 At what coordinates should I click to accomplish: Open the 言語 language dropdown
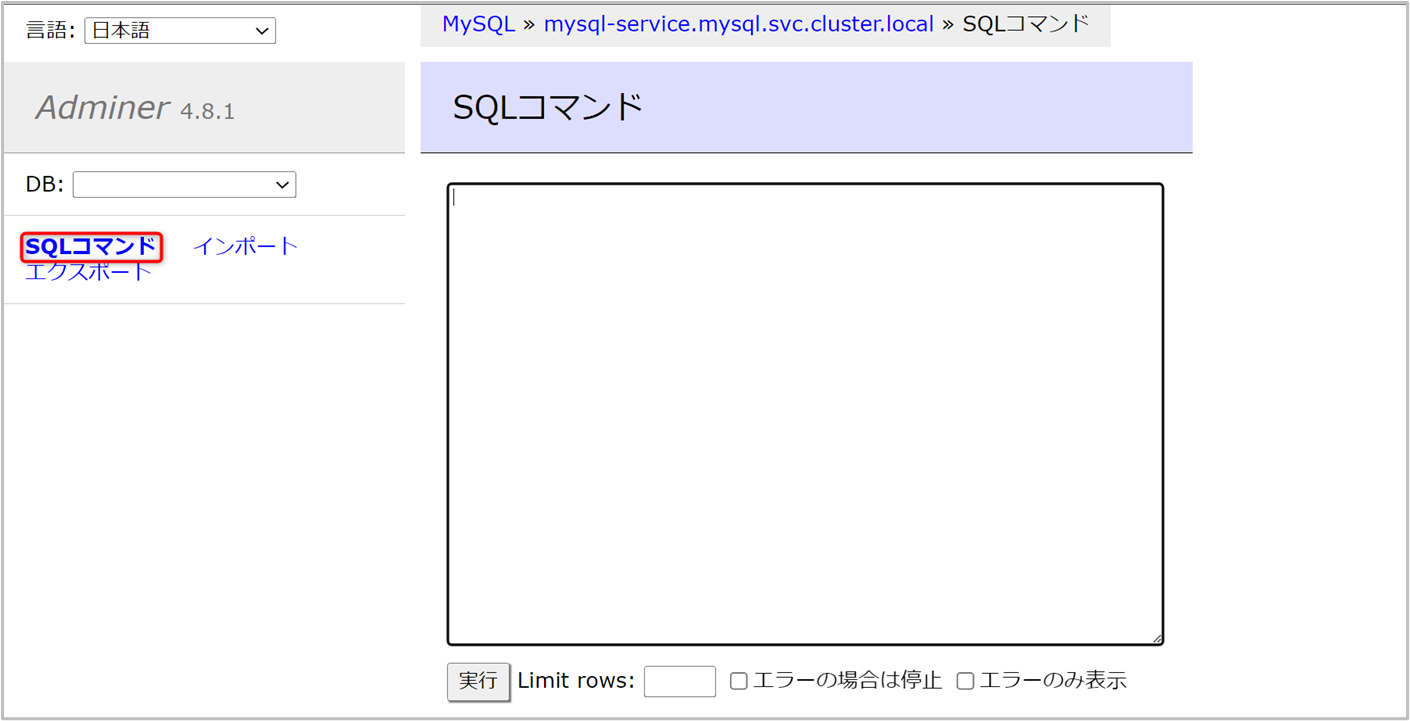coord(180,31)
